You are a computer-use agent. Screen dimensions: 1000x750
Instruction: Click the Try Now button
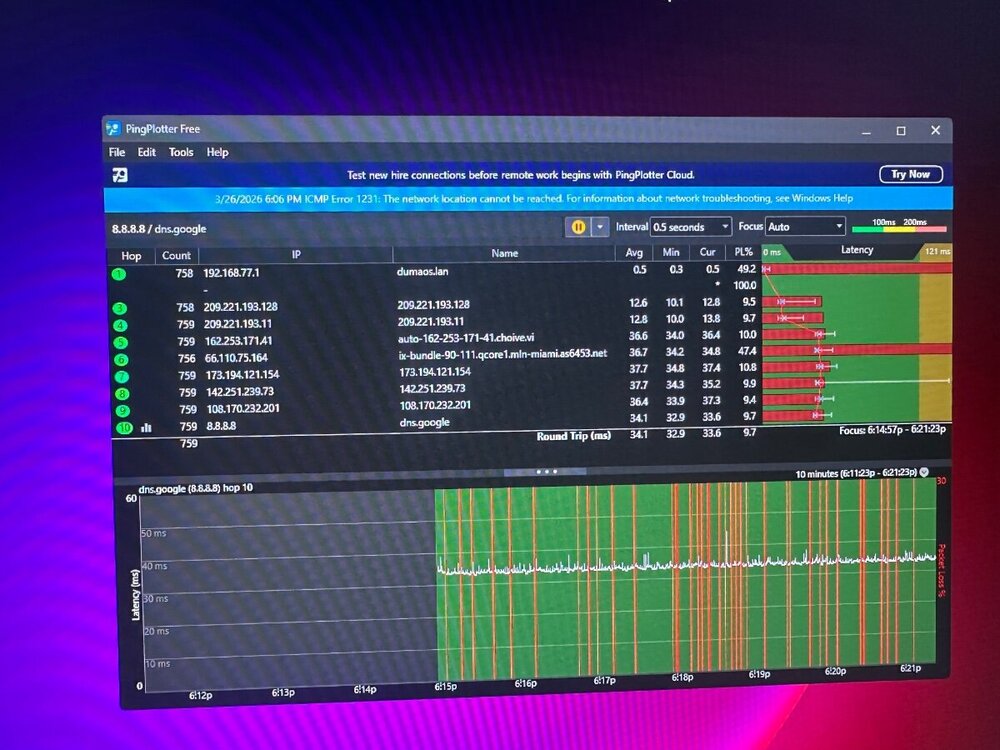tap(910, 174)
